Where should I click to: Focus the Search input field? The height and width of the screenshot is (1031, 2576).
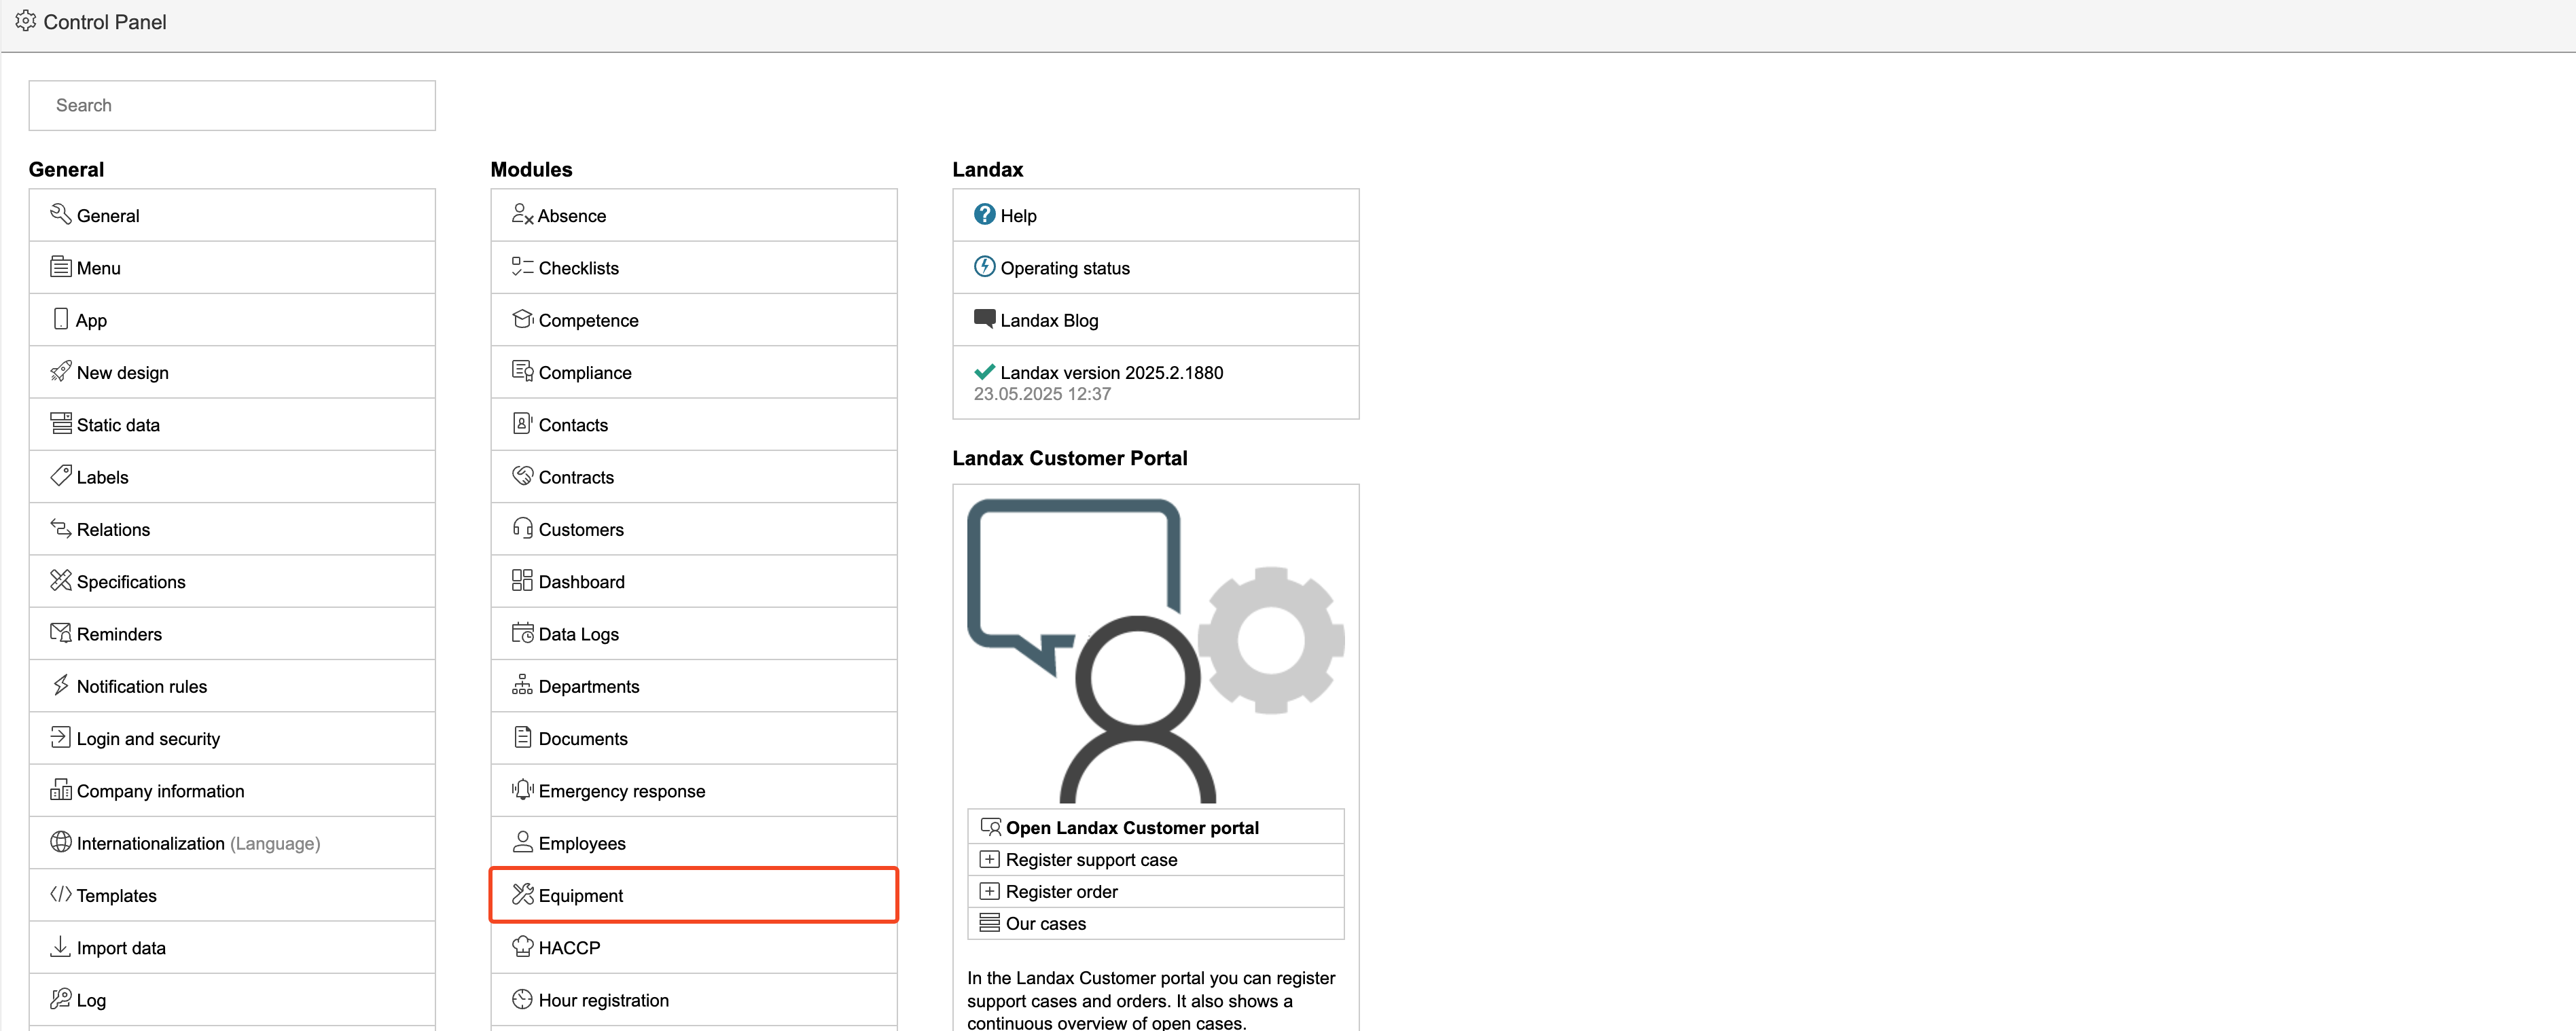[x=232, y=105]
